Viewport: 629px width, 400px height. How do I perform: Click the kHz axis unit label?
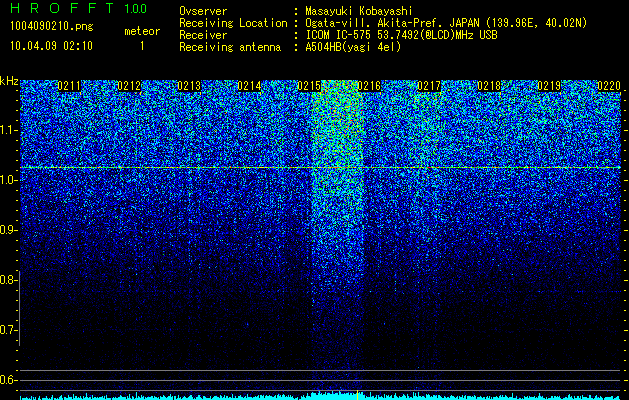point(9,81)
